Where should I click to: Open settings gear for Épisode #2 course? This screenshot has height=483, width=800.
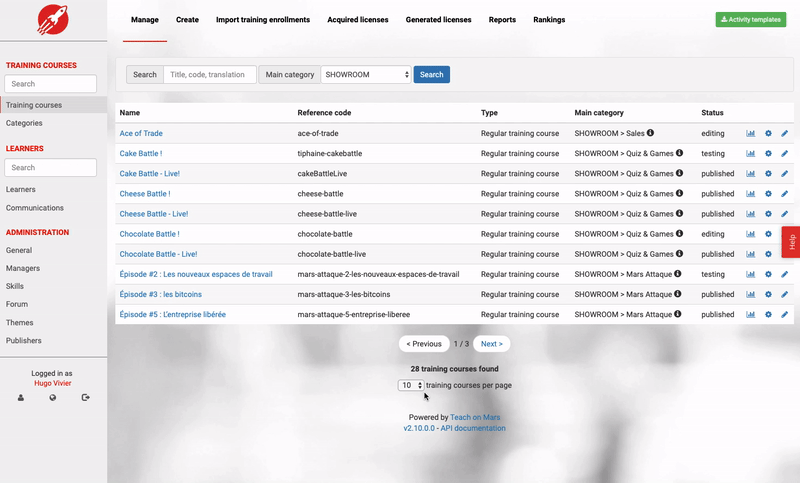768,274
